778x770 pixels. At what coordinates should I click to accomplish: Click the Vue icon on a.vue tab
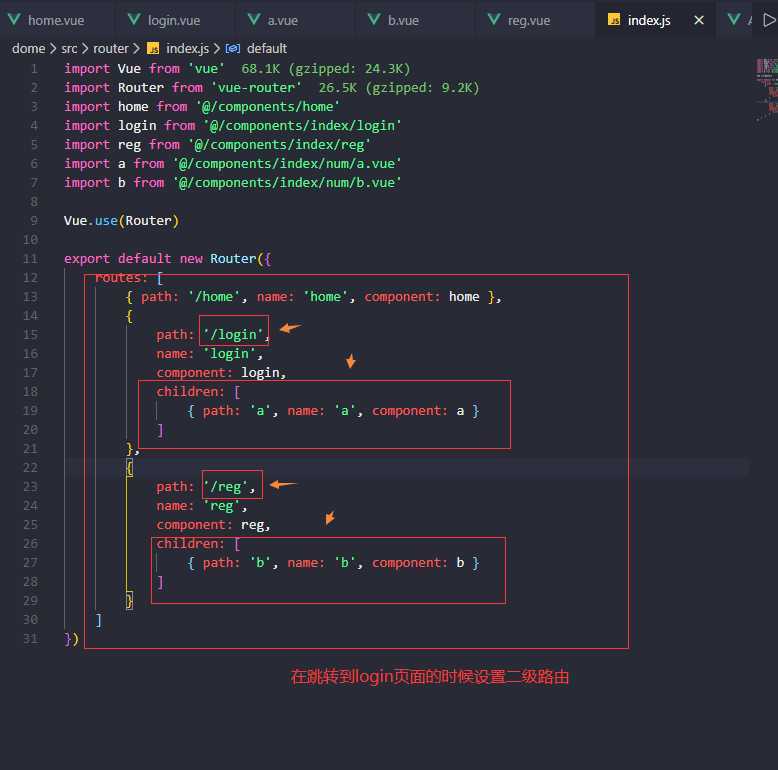tap(254, 19)
